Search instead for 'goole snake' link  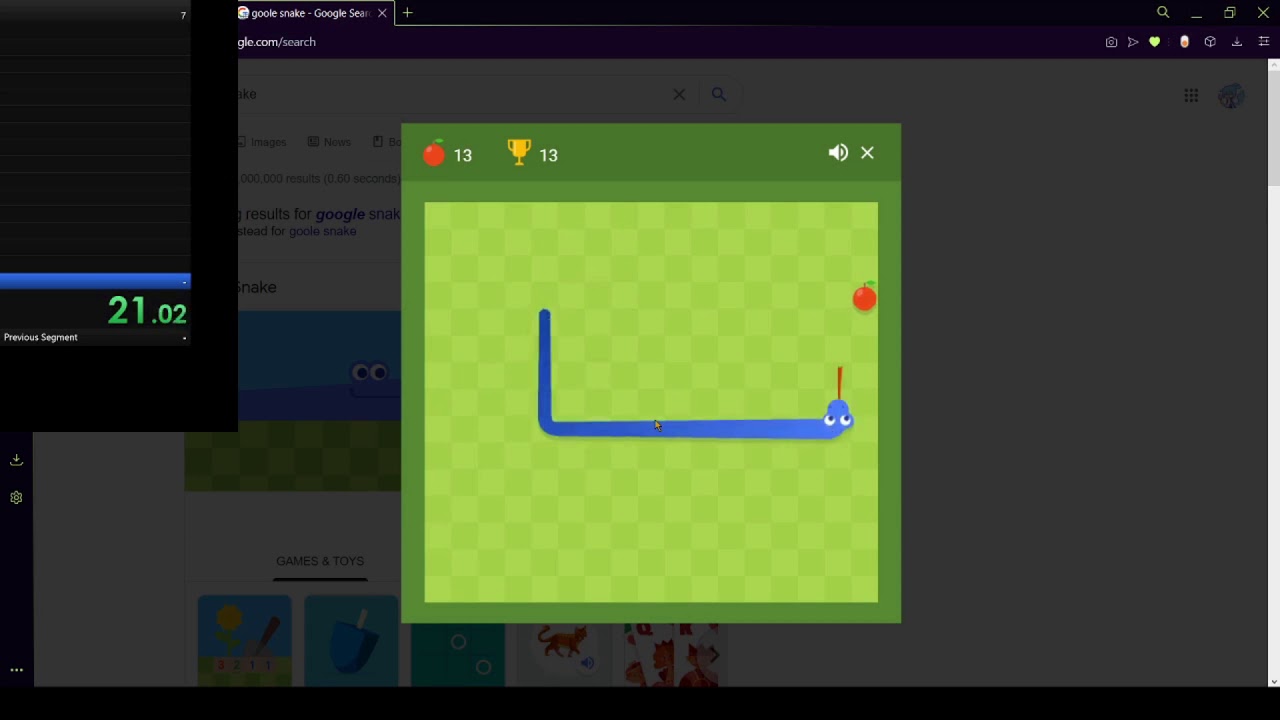pos(323,231)
